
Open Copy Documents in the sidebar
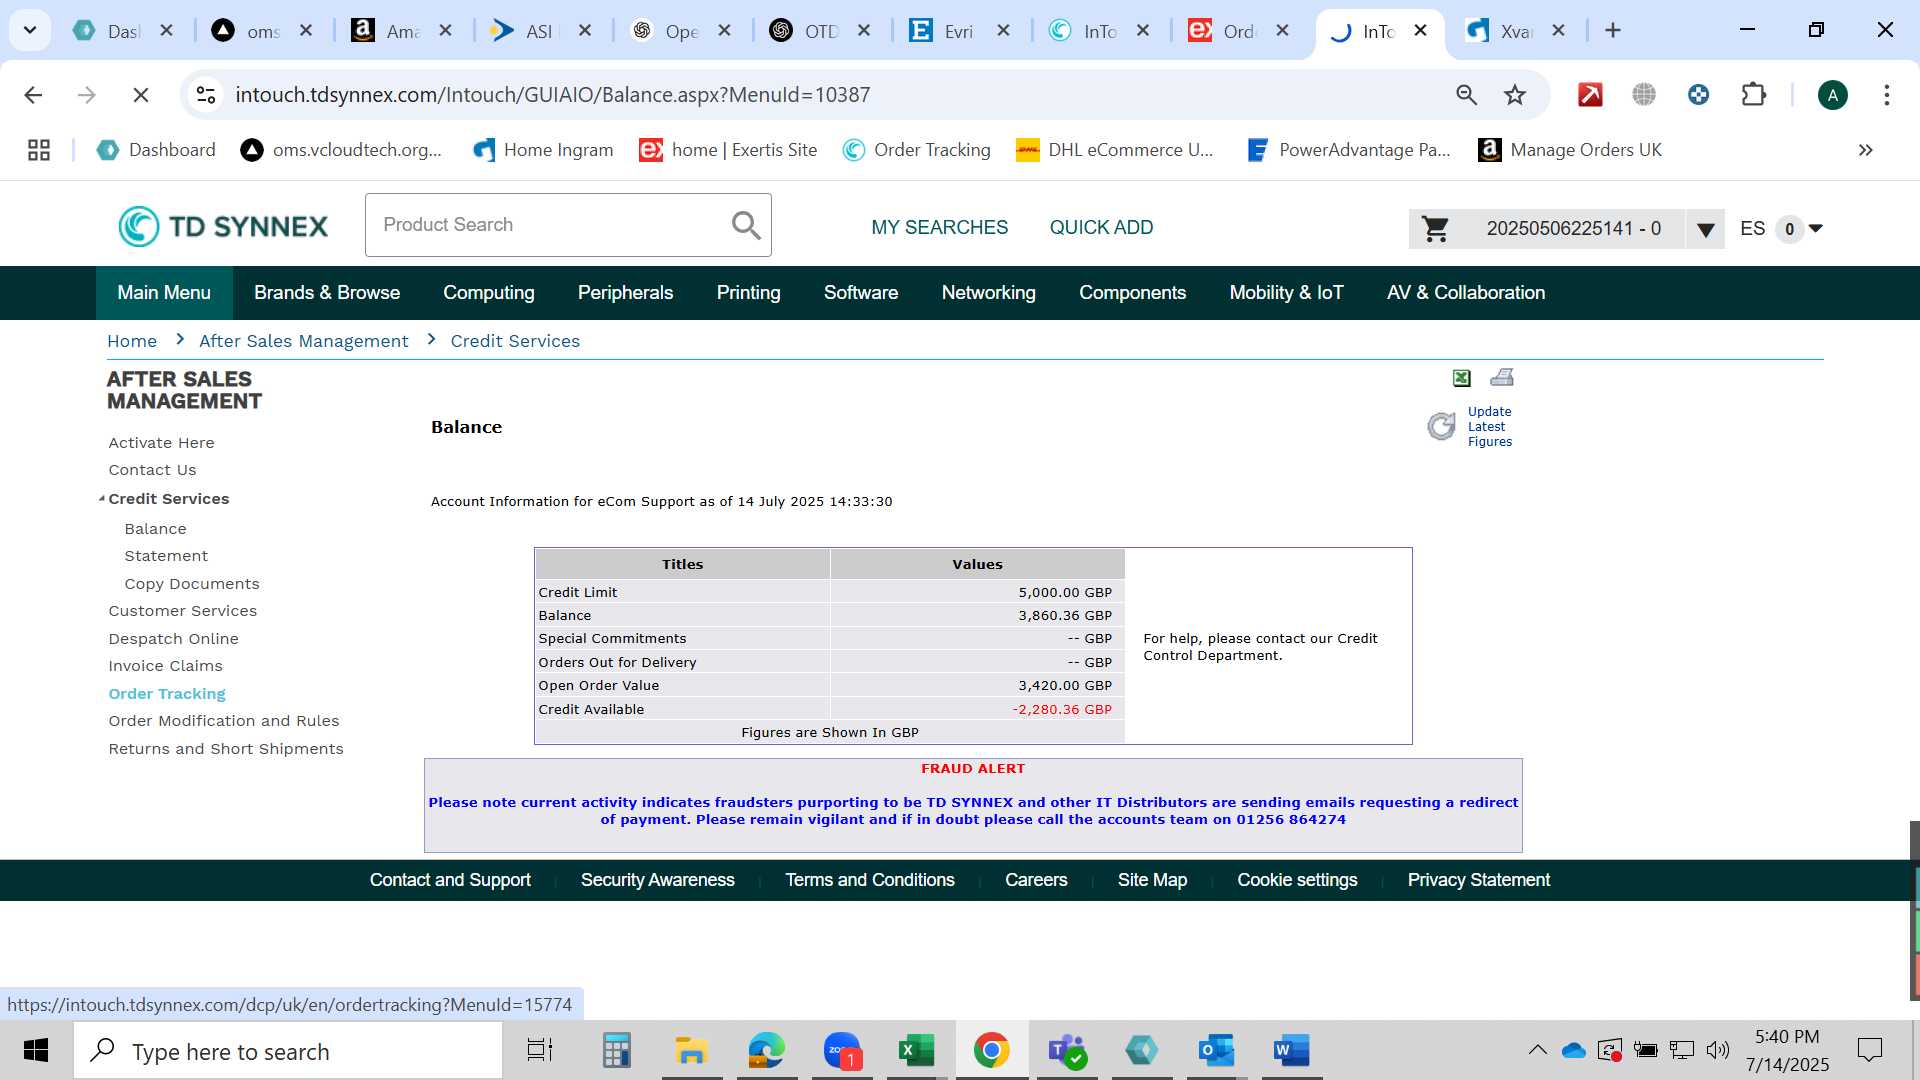(192, 584)
